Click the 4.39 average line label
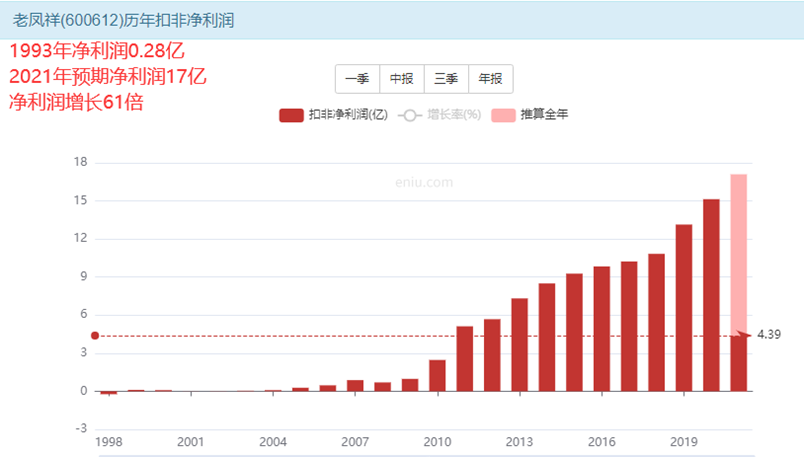The image size is (804, 457). coord(769,334)
